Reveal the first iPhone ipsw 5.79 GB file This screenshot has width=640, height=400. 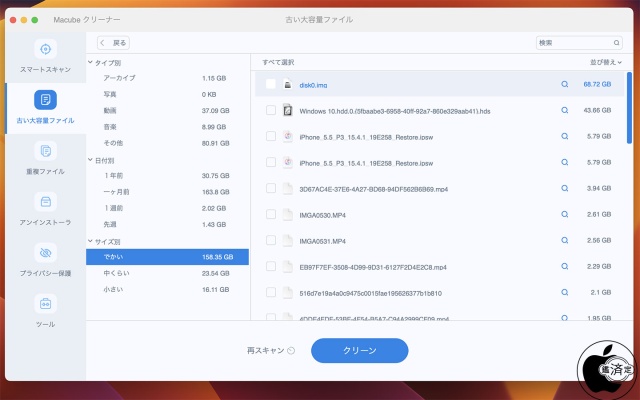click(x=564, y=136)
